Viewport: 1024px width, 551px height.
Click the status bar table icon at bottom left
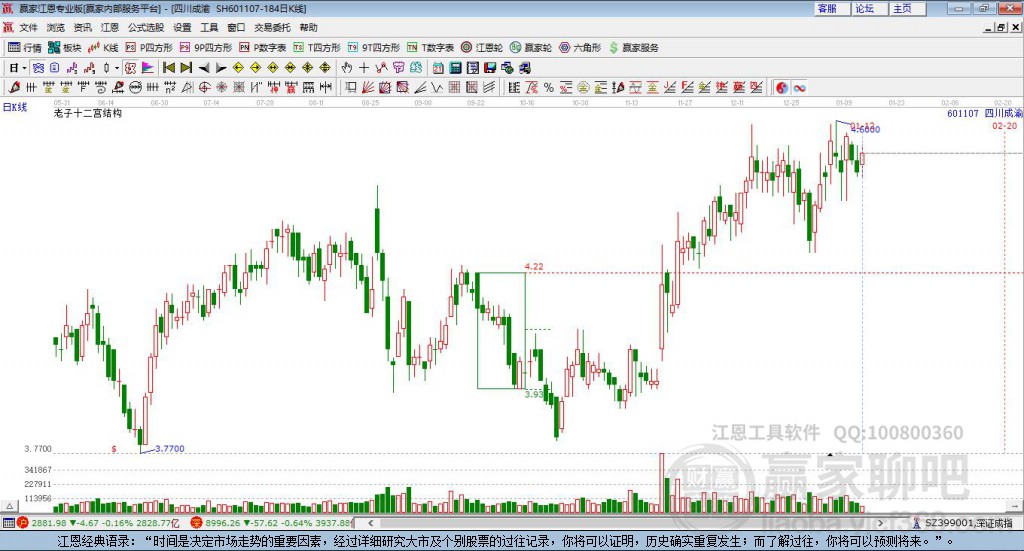[8, 523]
